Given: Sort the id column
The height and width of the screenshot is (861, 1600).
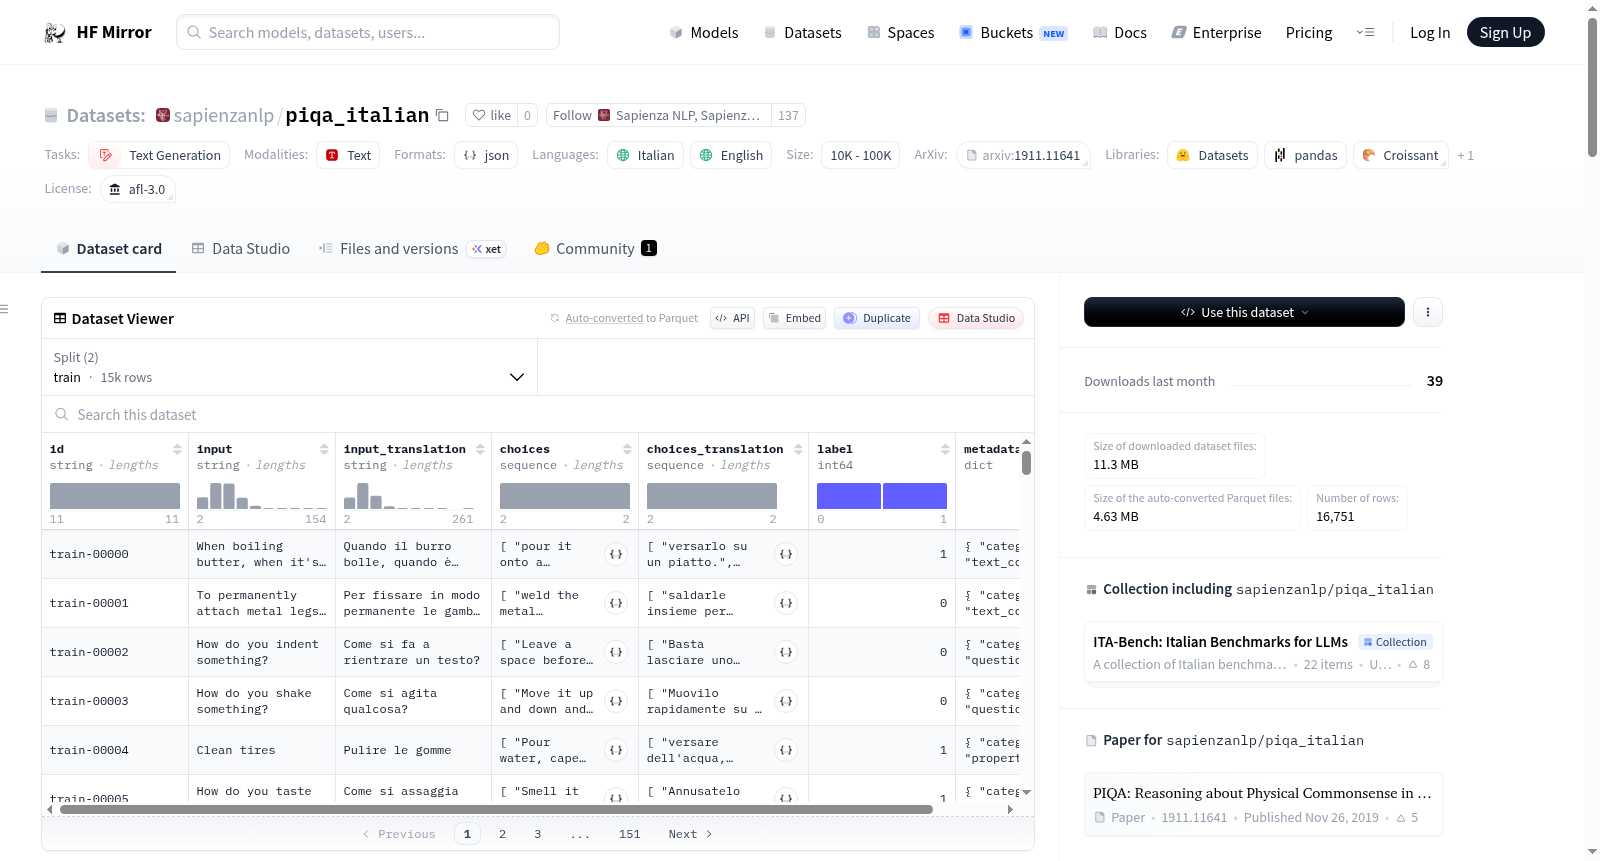Looking at the screenshot, I should point(177,449).
